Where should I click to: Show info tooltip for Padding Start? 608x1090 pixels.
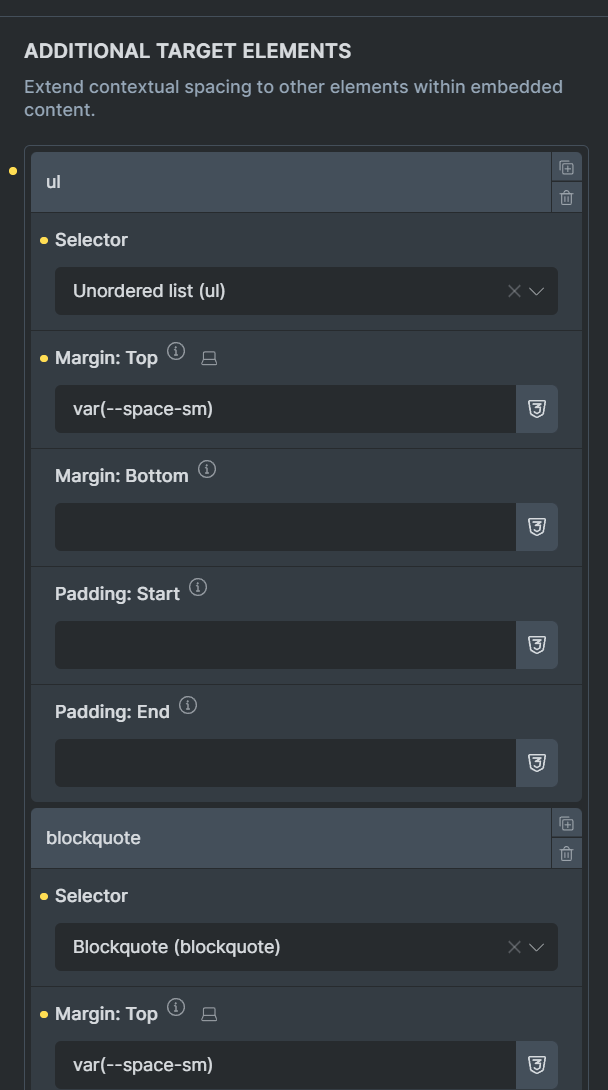pos(198,587)
